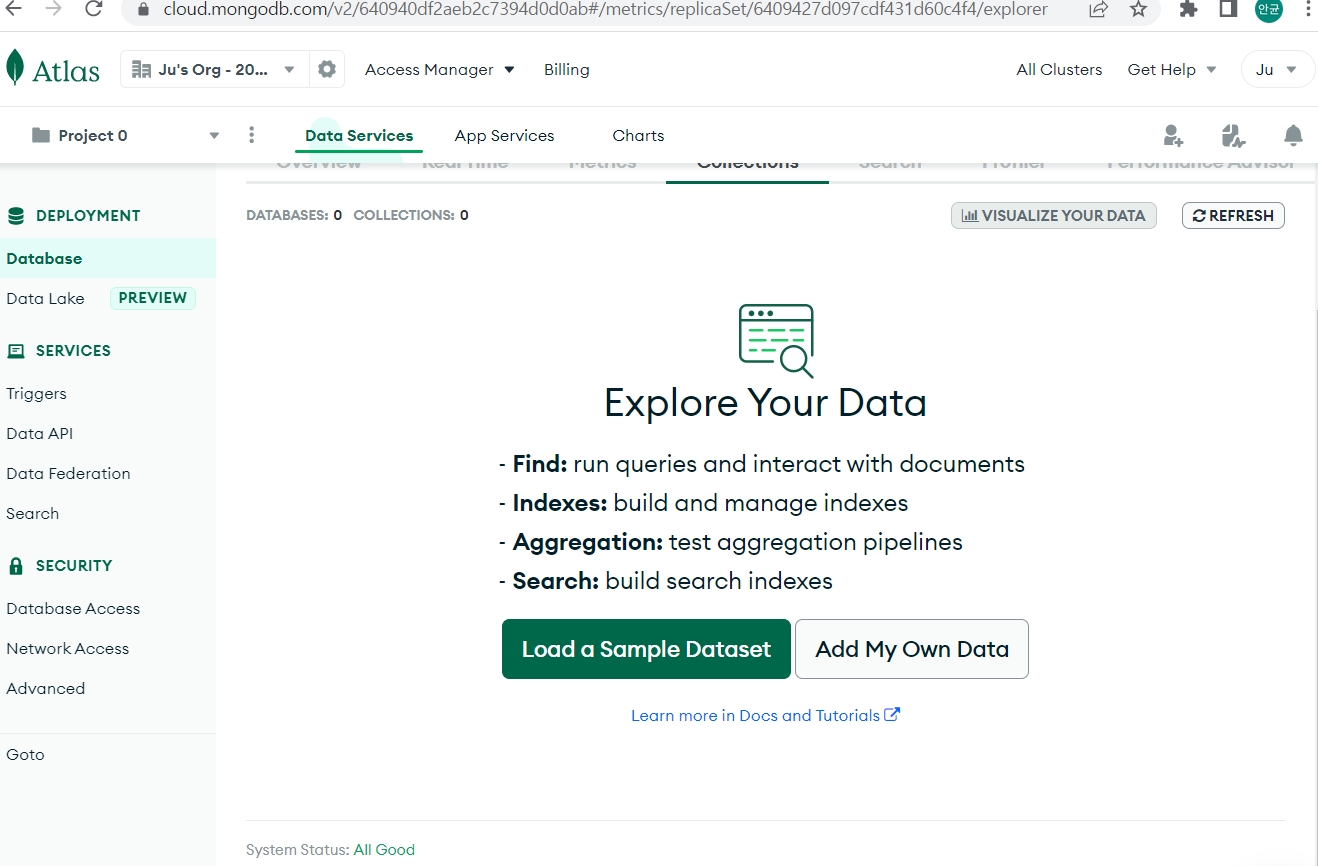Click the site lock icon in address bar

[142, 9]
